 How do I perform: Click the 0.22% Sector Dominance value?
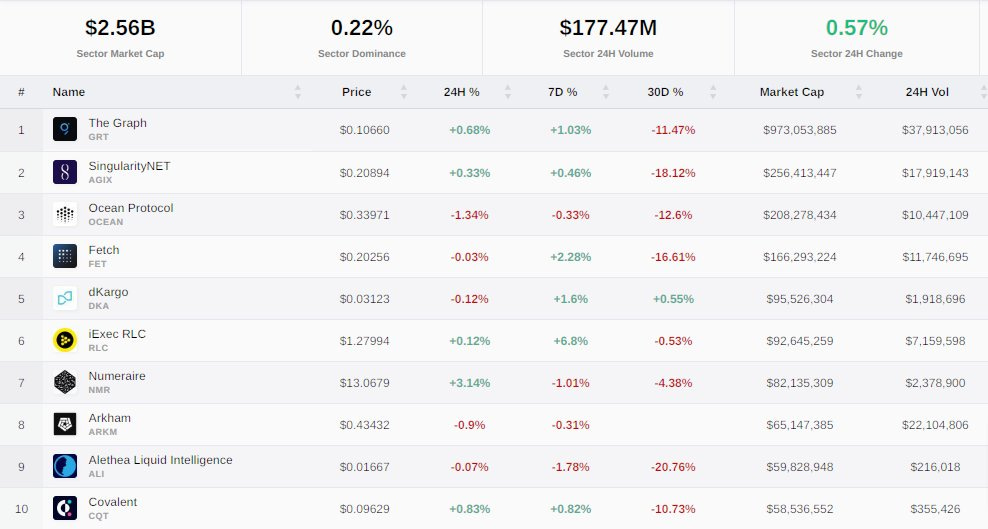point(362,28)
